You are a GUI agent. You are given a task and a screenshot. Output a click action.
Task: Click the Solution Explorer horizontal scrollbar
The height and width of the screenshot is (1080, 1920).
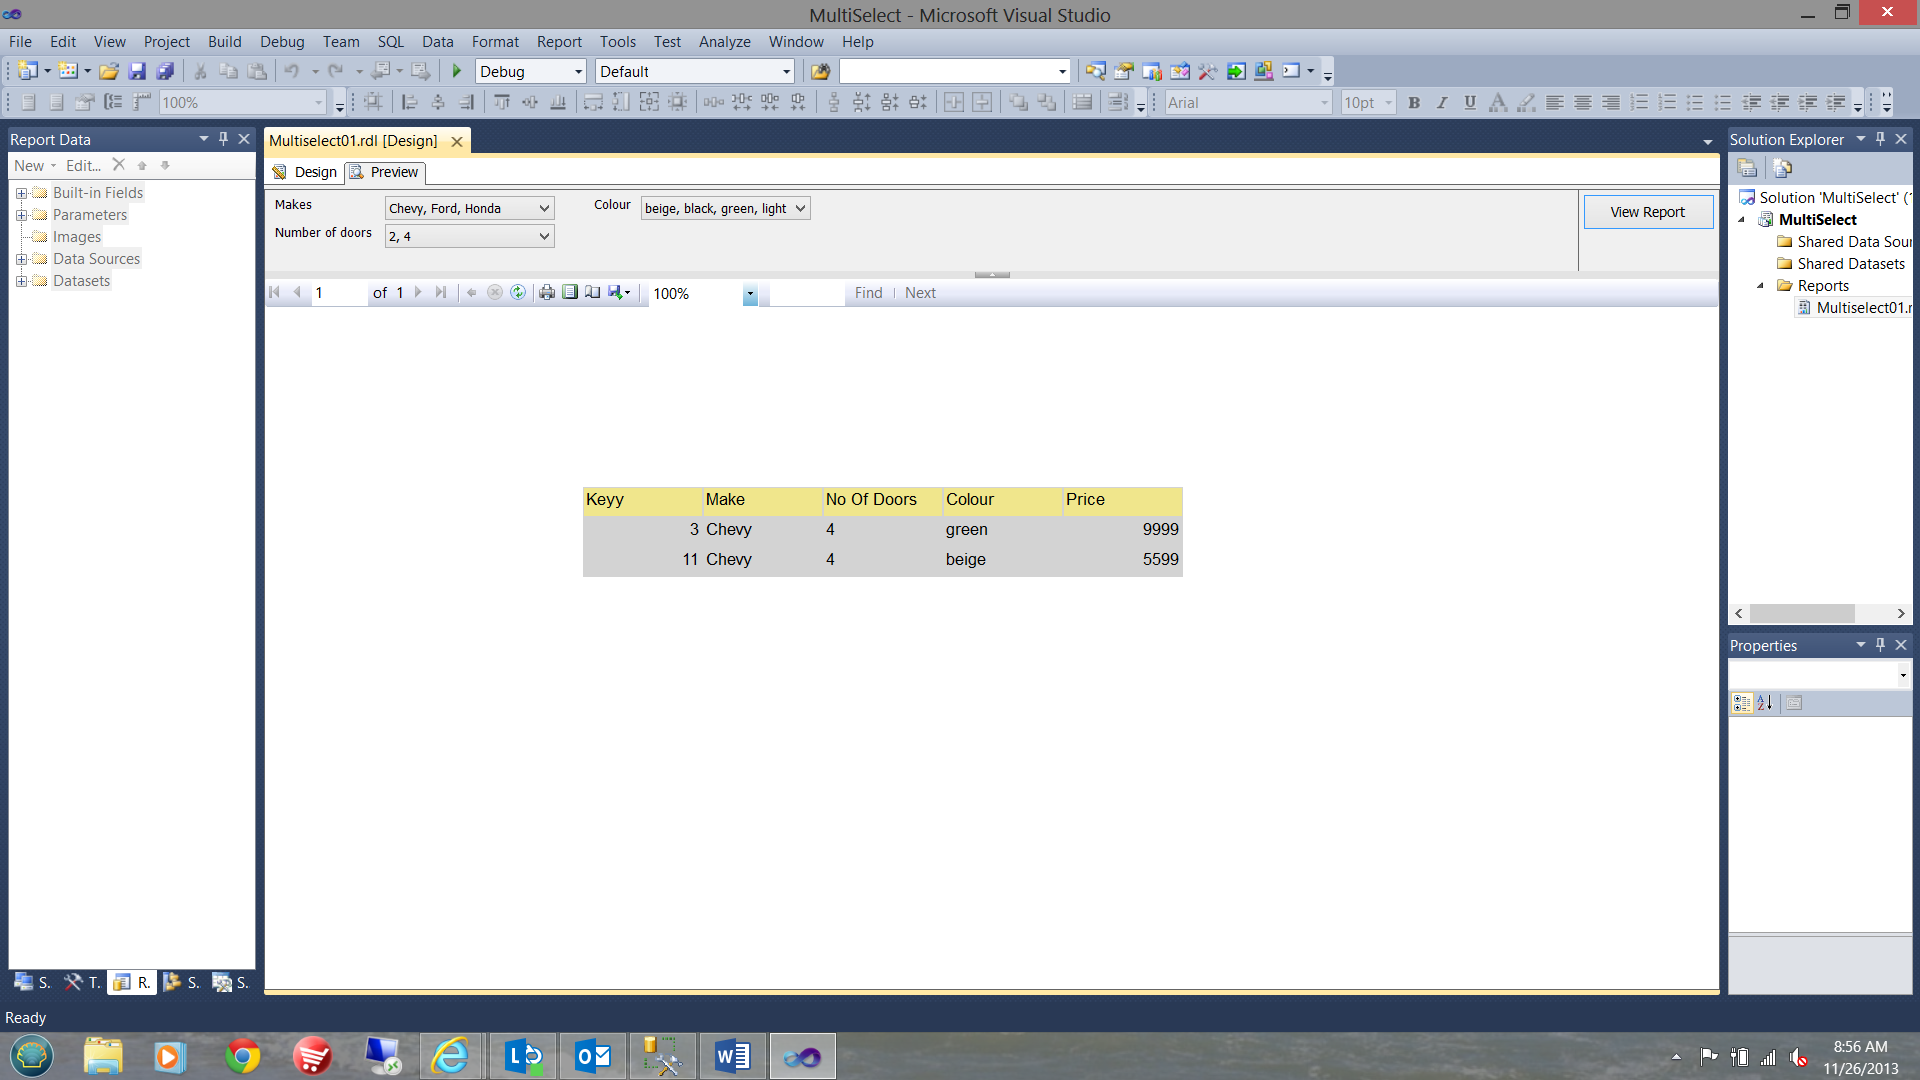(1801, 613)
